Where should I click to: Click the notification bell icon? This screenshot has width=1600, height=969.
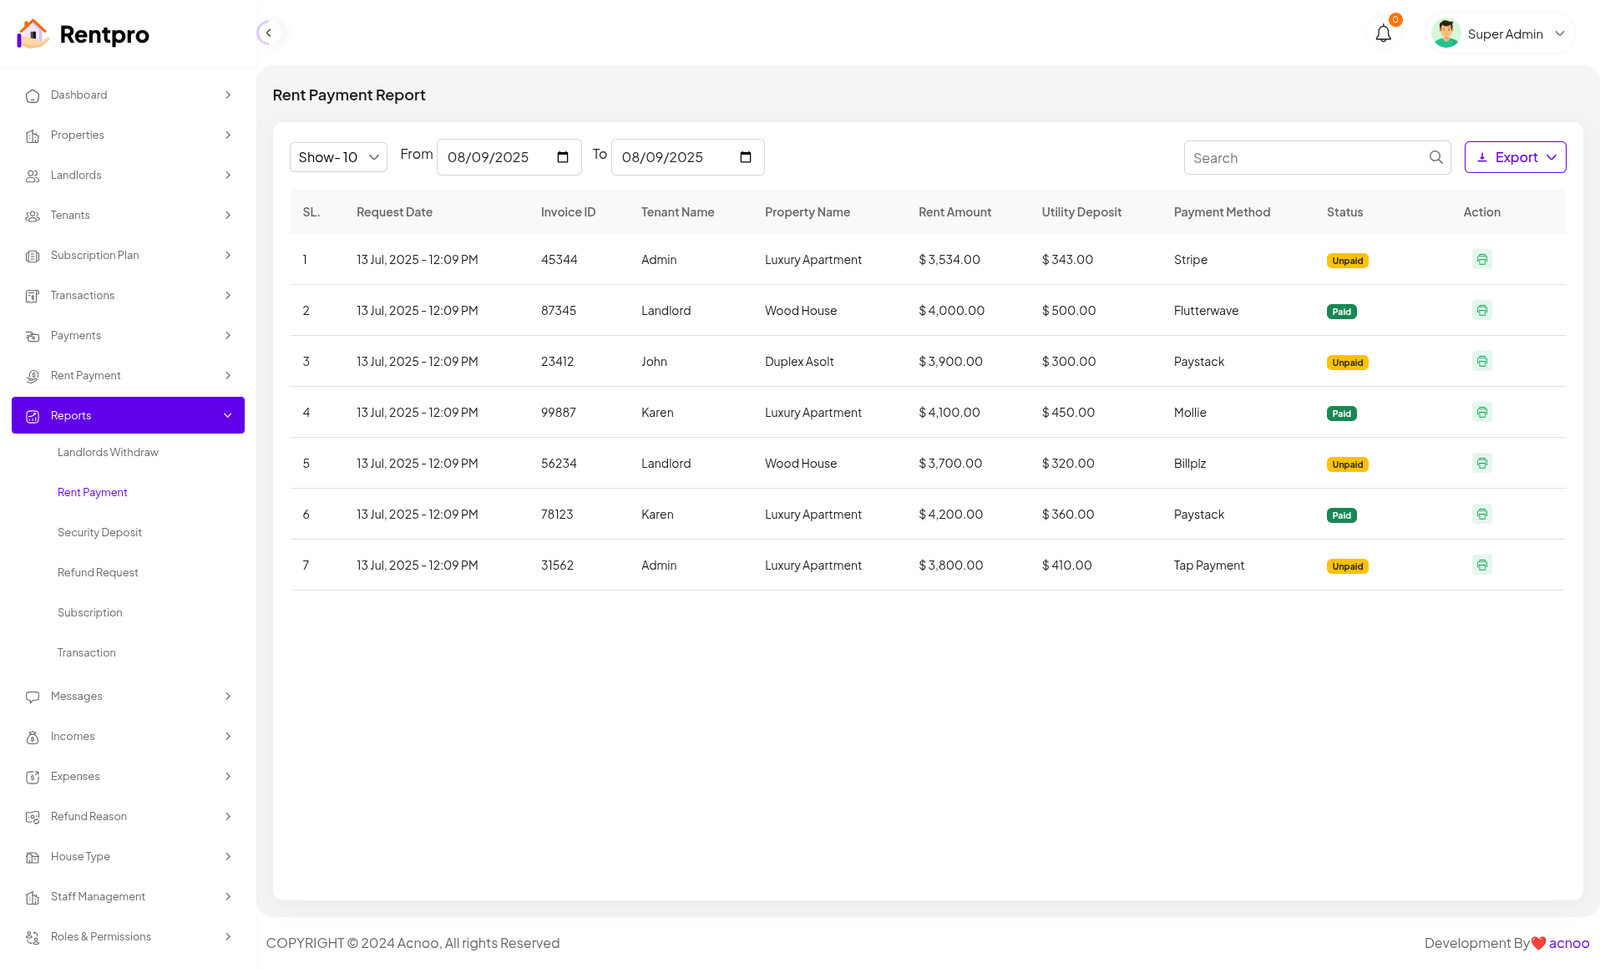tap(1383, 34)
